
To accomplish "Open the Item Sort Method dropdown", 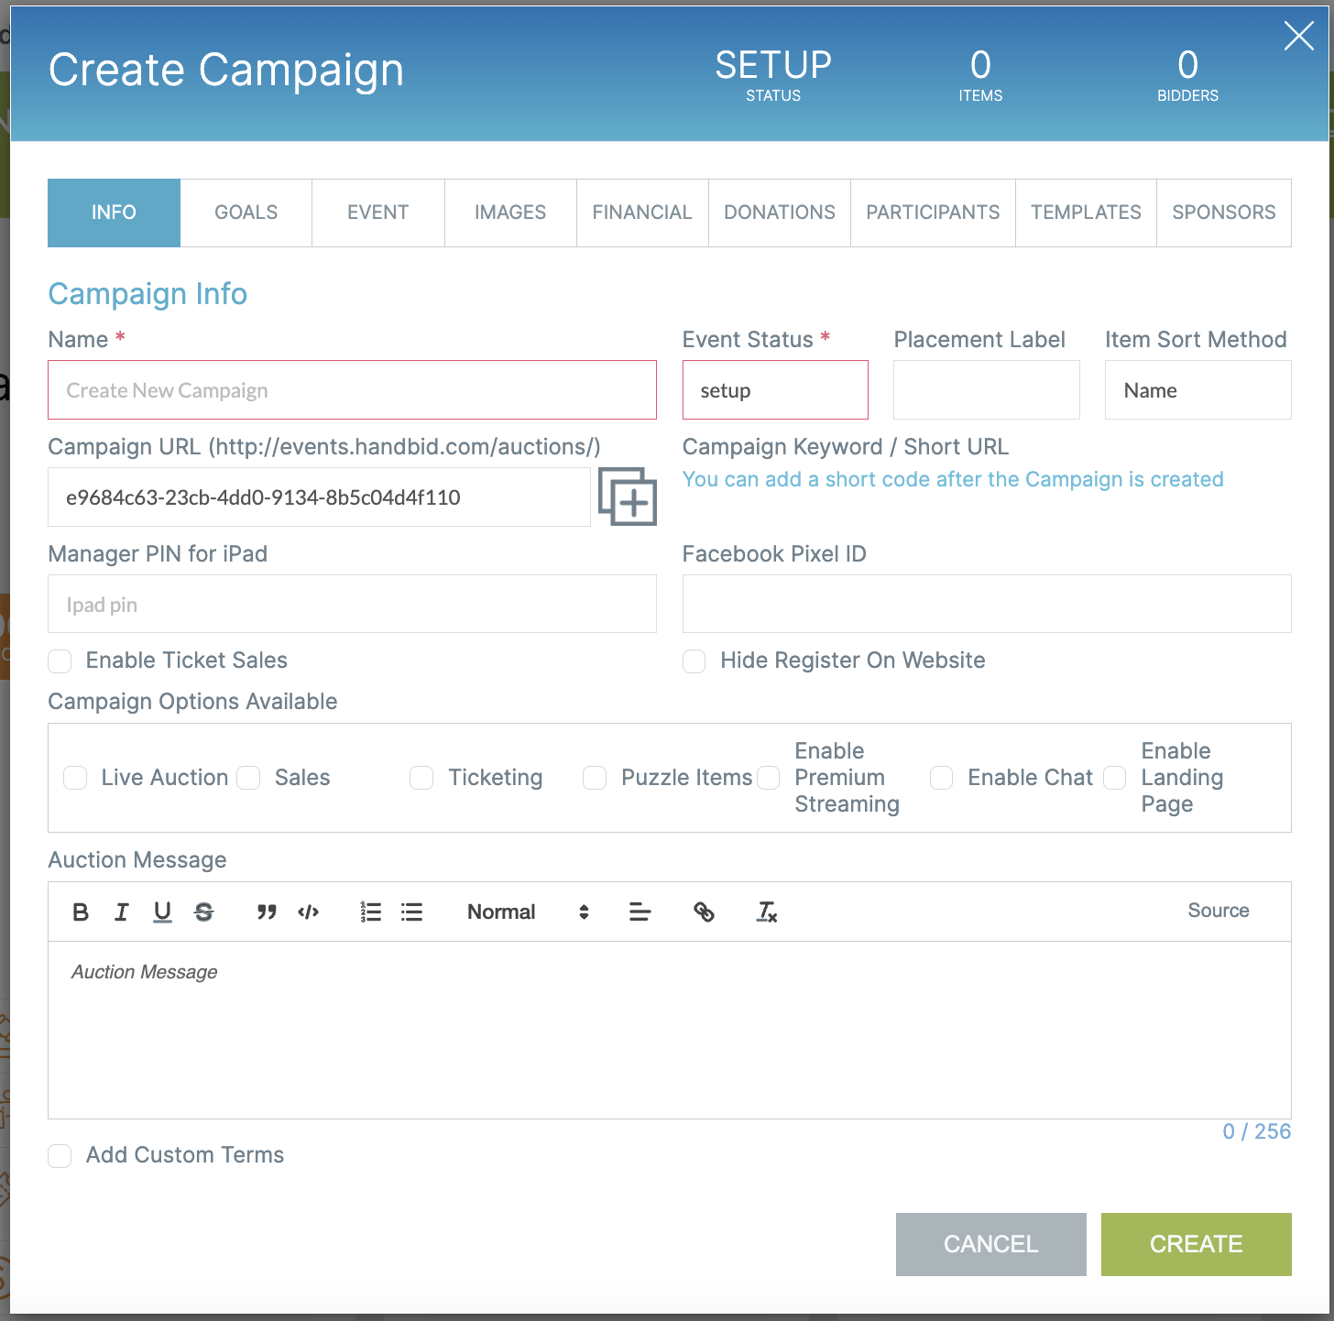I will [x=1197, y=390].
